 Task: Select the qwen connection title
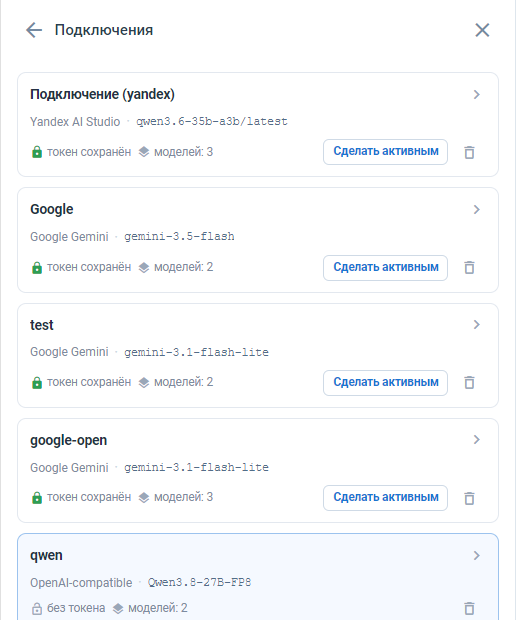tap(46, 556)
